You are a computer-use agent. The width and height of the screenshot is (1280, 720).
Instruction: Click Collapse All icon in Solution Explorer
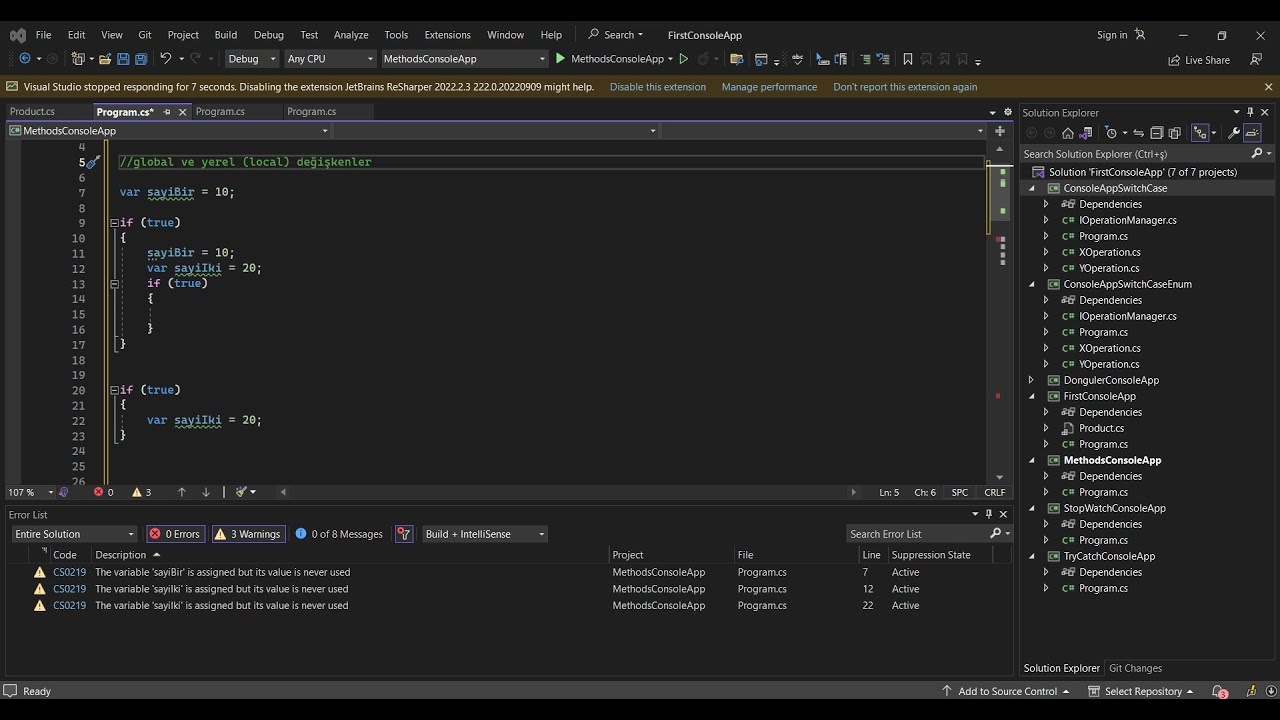click(1157, 133)
